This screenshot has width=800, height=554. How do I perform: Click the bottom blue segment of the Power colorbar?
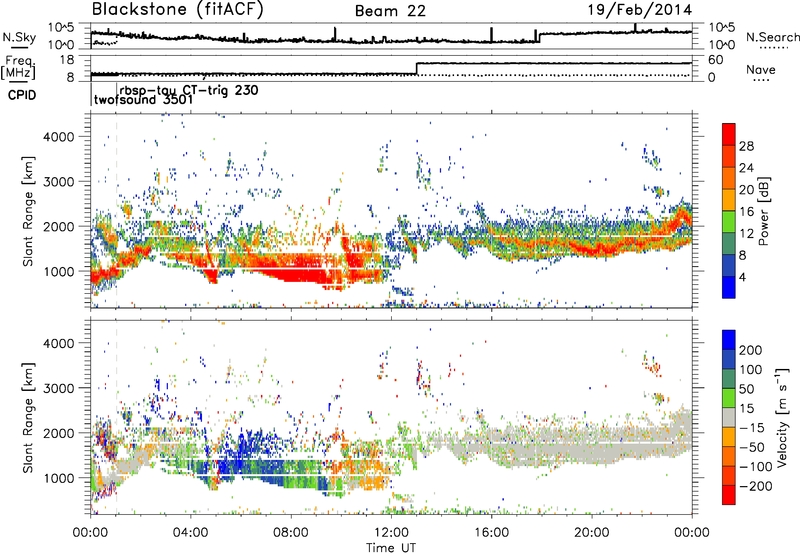729,287
